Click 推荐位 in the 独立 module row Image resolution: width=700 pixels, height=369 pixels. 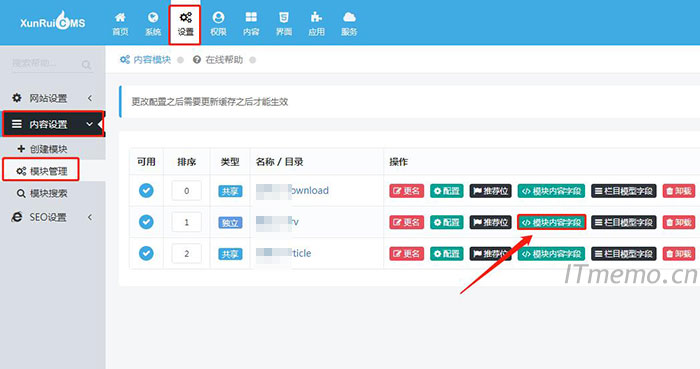491,222
